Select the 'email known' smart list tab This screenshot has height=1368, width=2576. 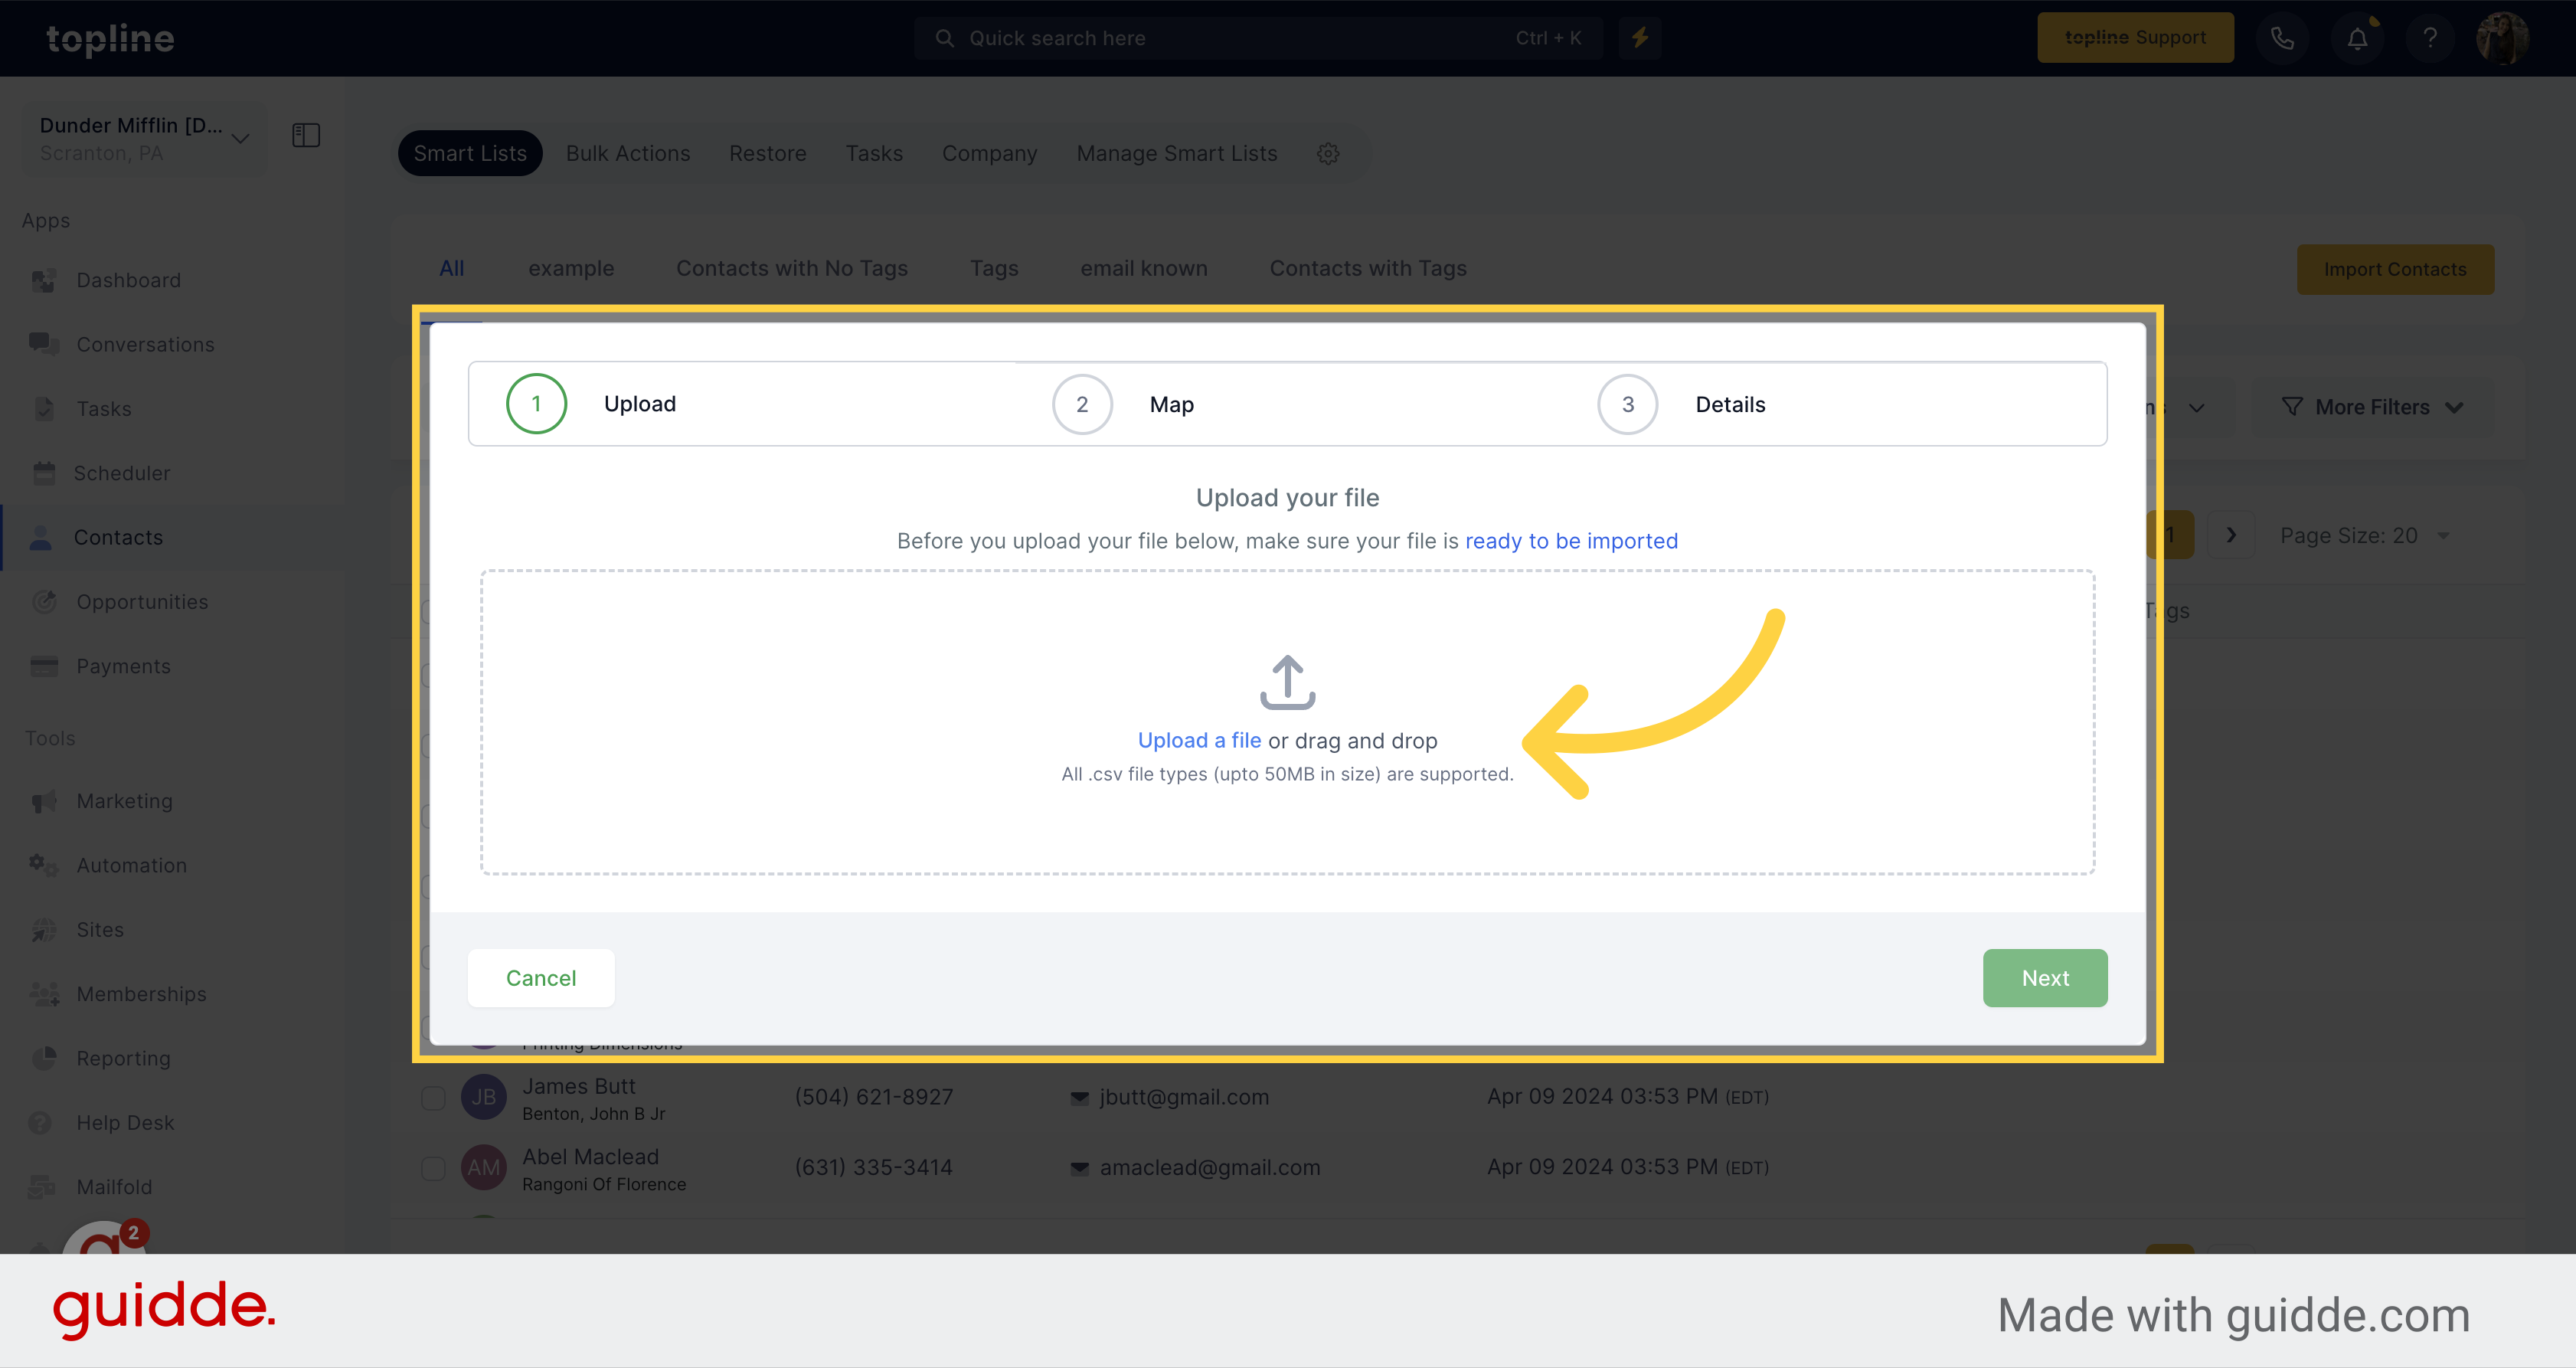coord(1145,266)
